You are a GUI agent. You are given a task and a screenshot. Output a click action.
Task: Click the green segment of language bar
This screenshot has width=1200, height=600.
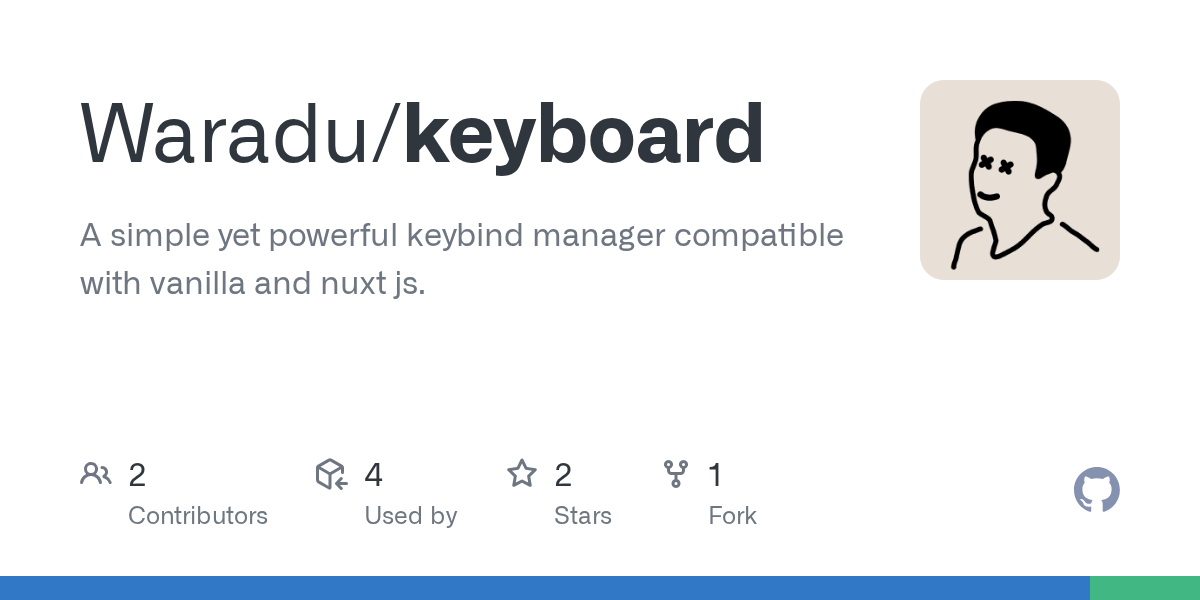pos(1144,588)
